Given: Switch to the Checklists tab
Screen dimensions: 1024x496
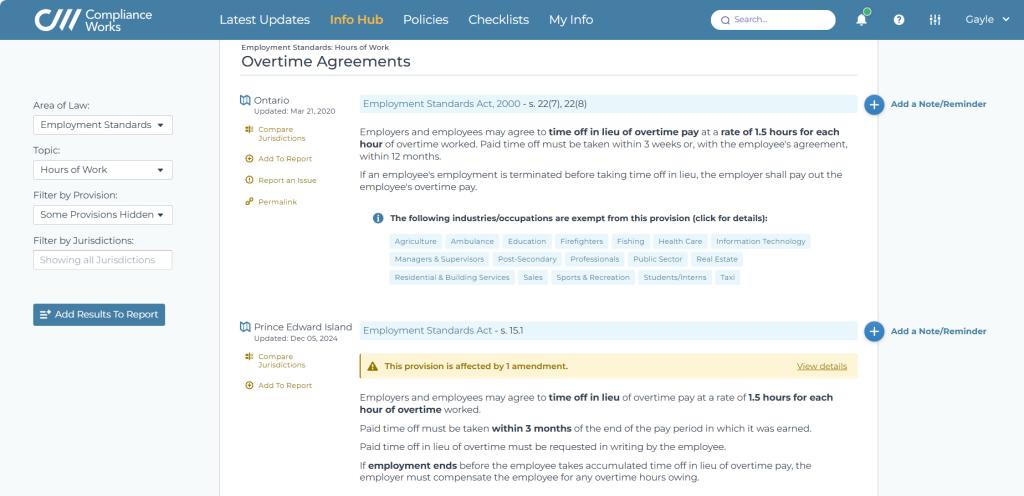Looking at the screenshot, I should [x=498, y=20].
